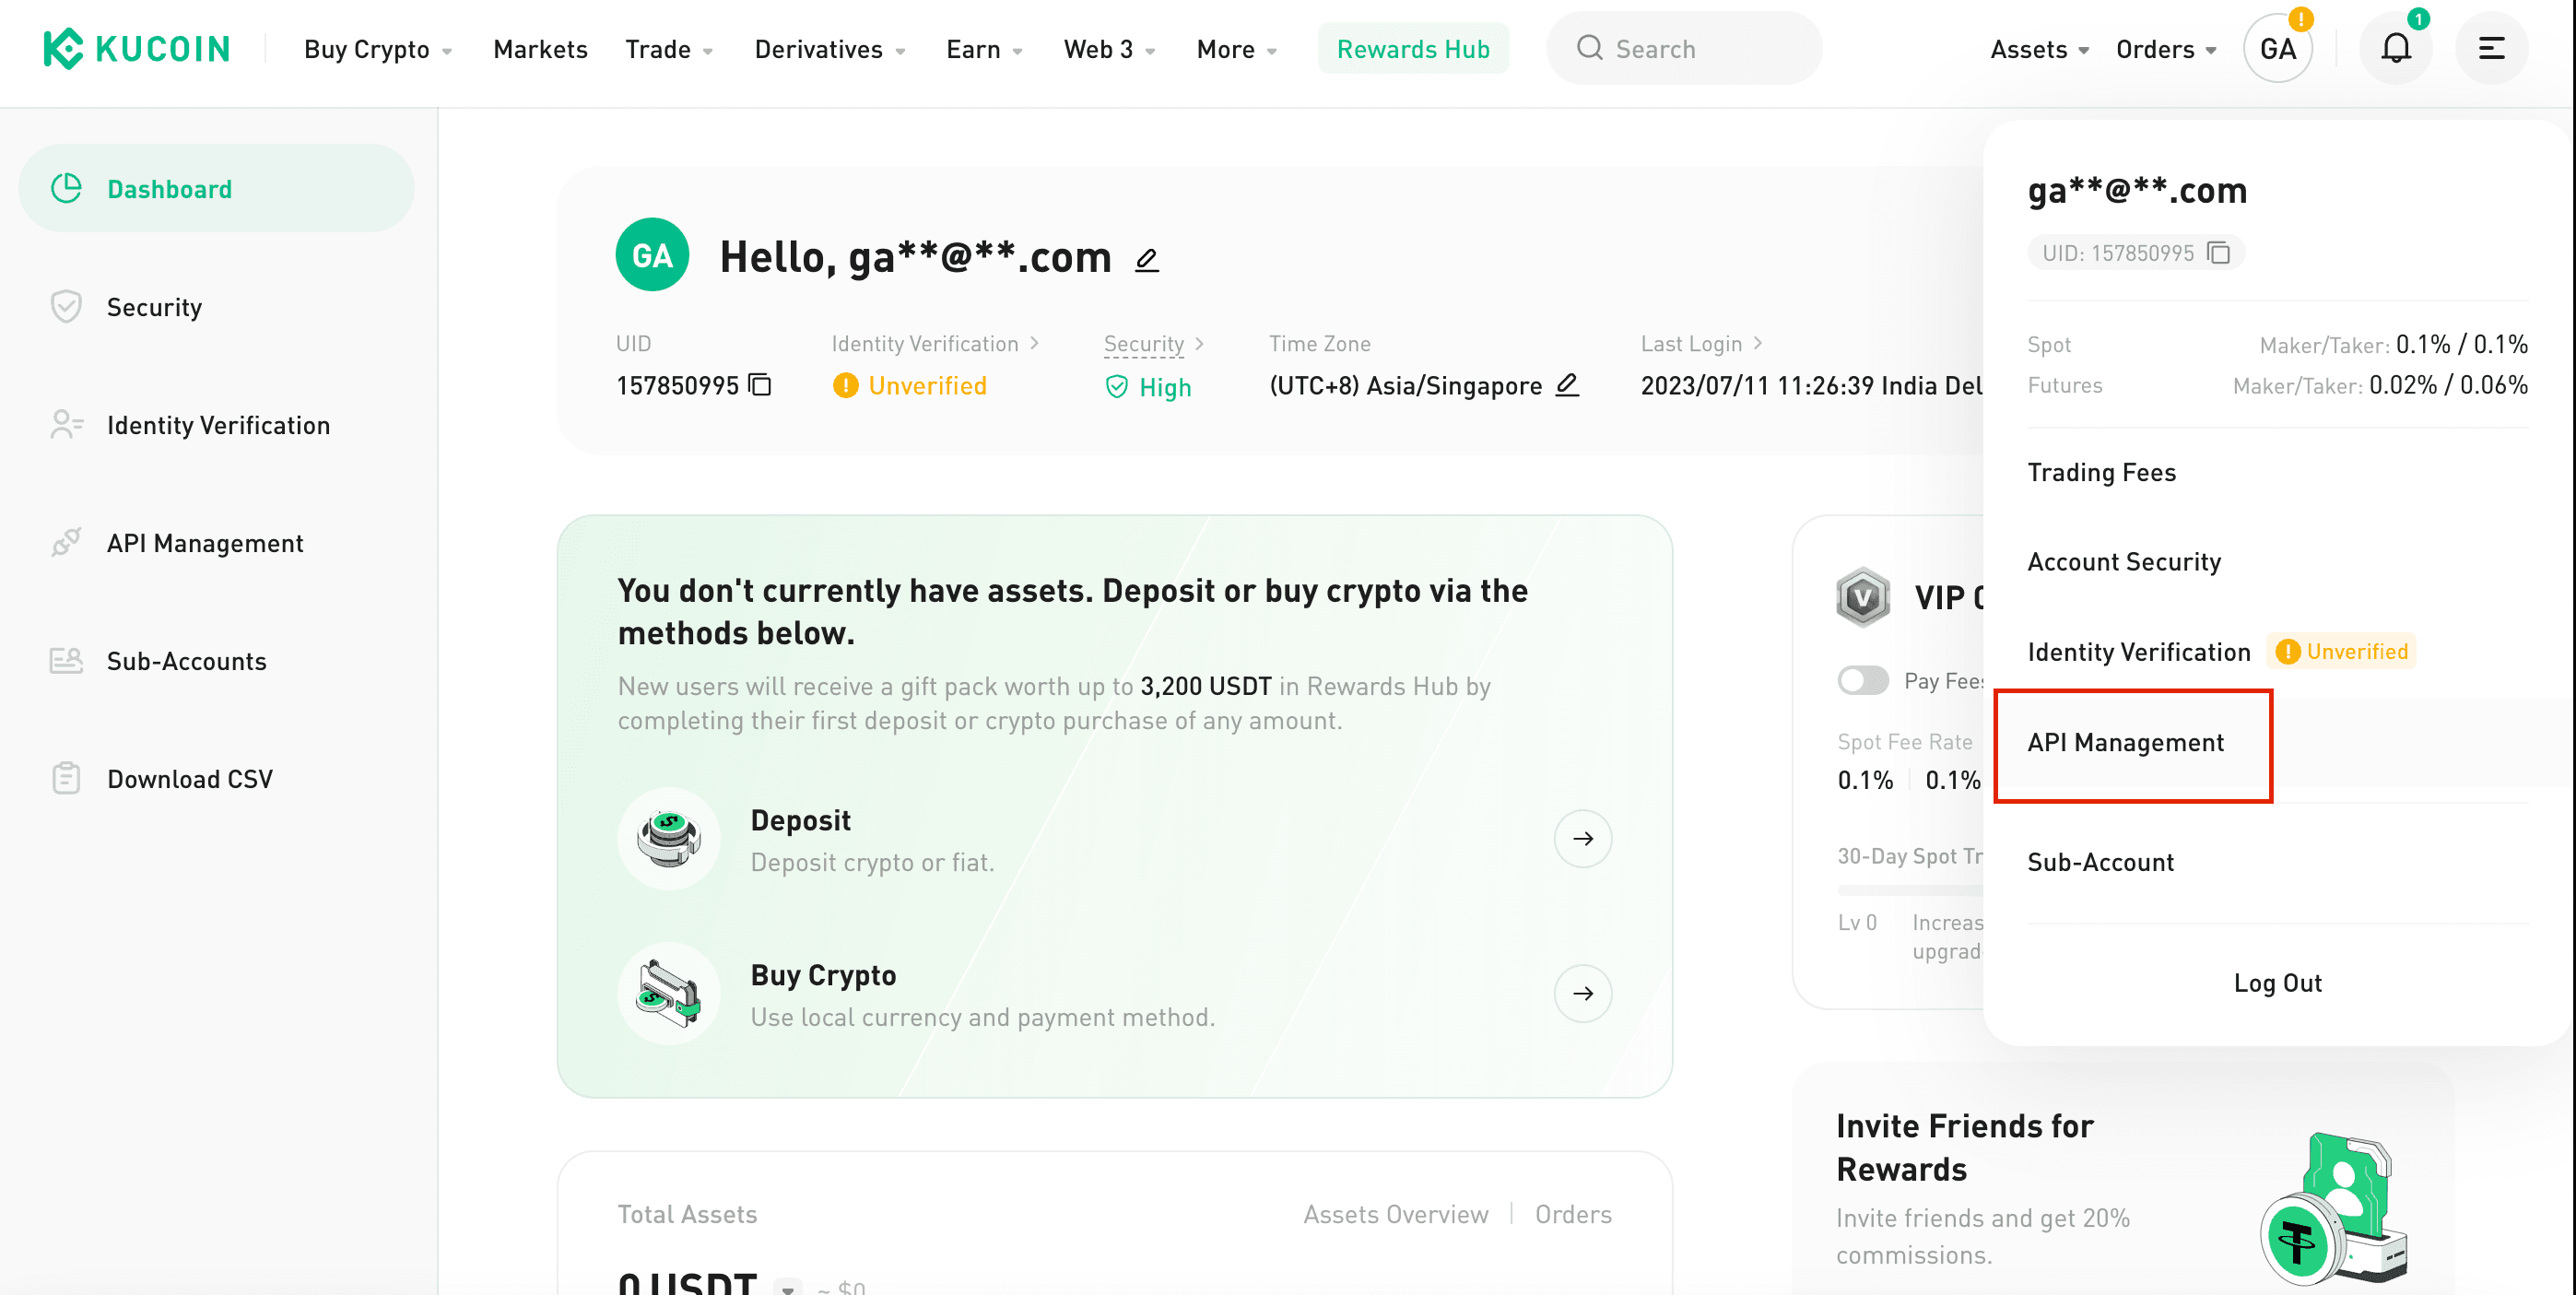Viewport: 2576px width, 1295px height.
Task: Toggle the Pay Fees switch
Action: point(1862,681)
